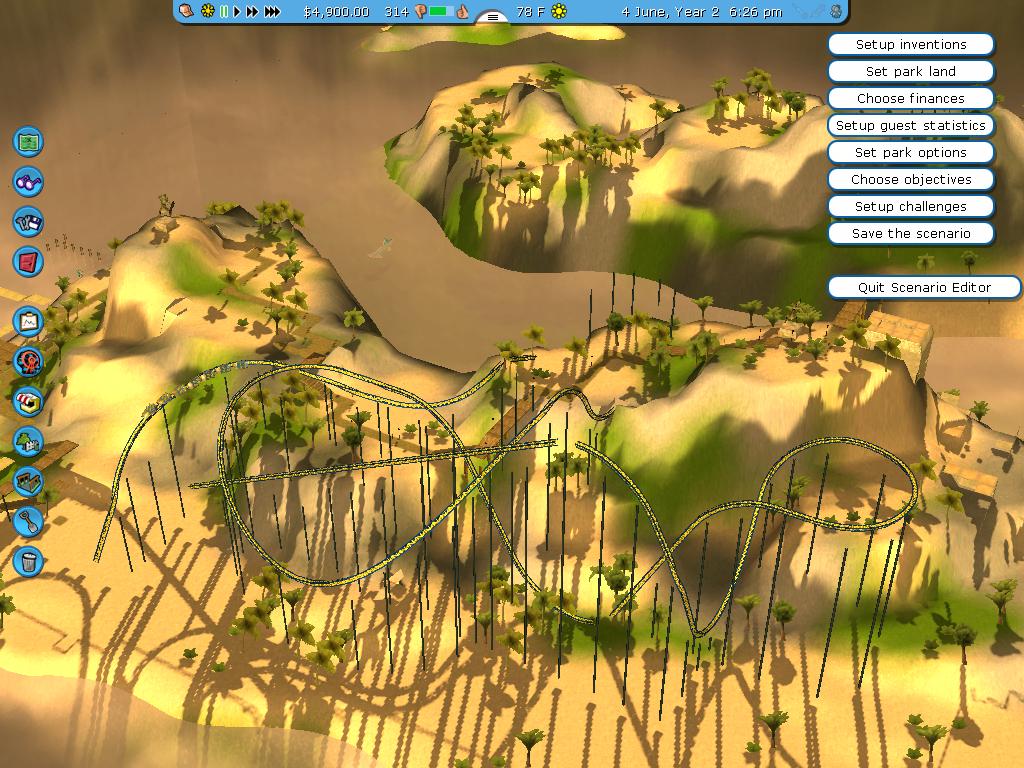The image size is (1024, 768).
Task: Open Setup guest statistics
Action: (x=911, y=125)
